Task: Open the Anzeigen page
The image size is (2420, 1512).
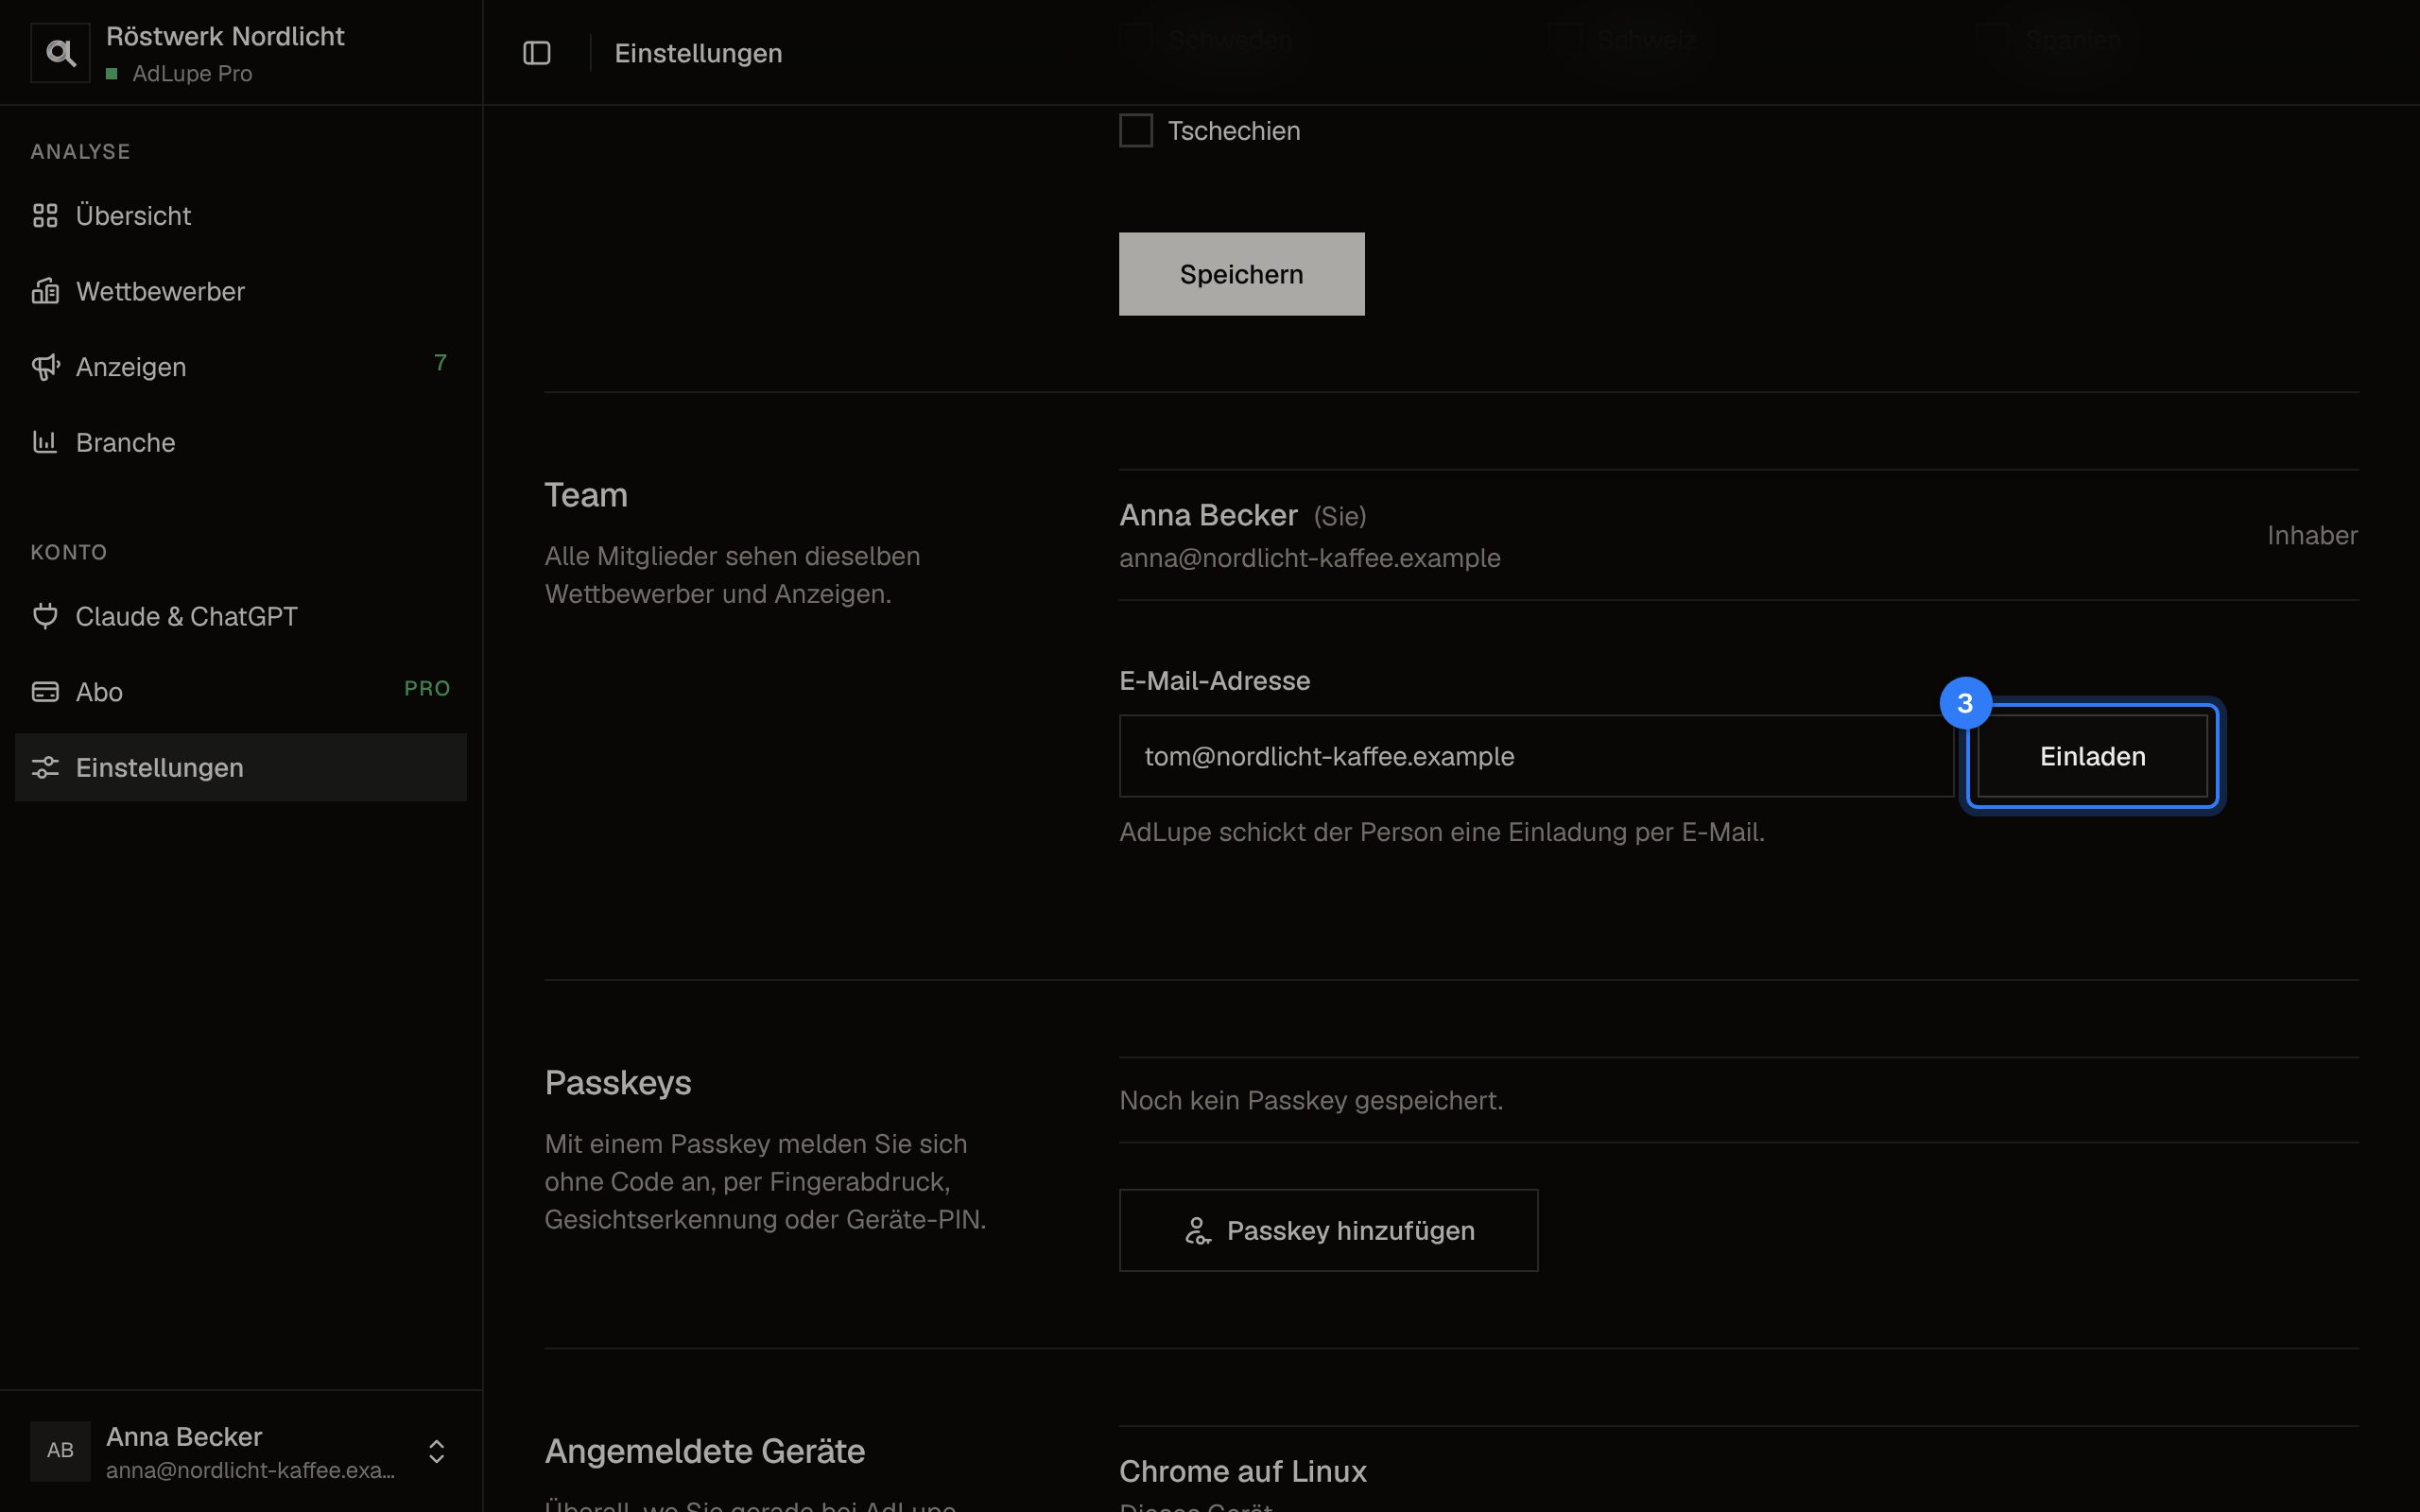Action: click(241, 367)
